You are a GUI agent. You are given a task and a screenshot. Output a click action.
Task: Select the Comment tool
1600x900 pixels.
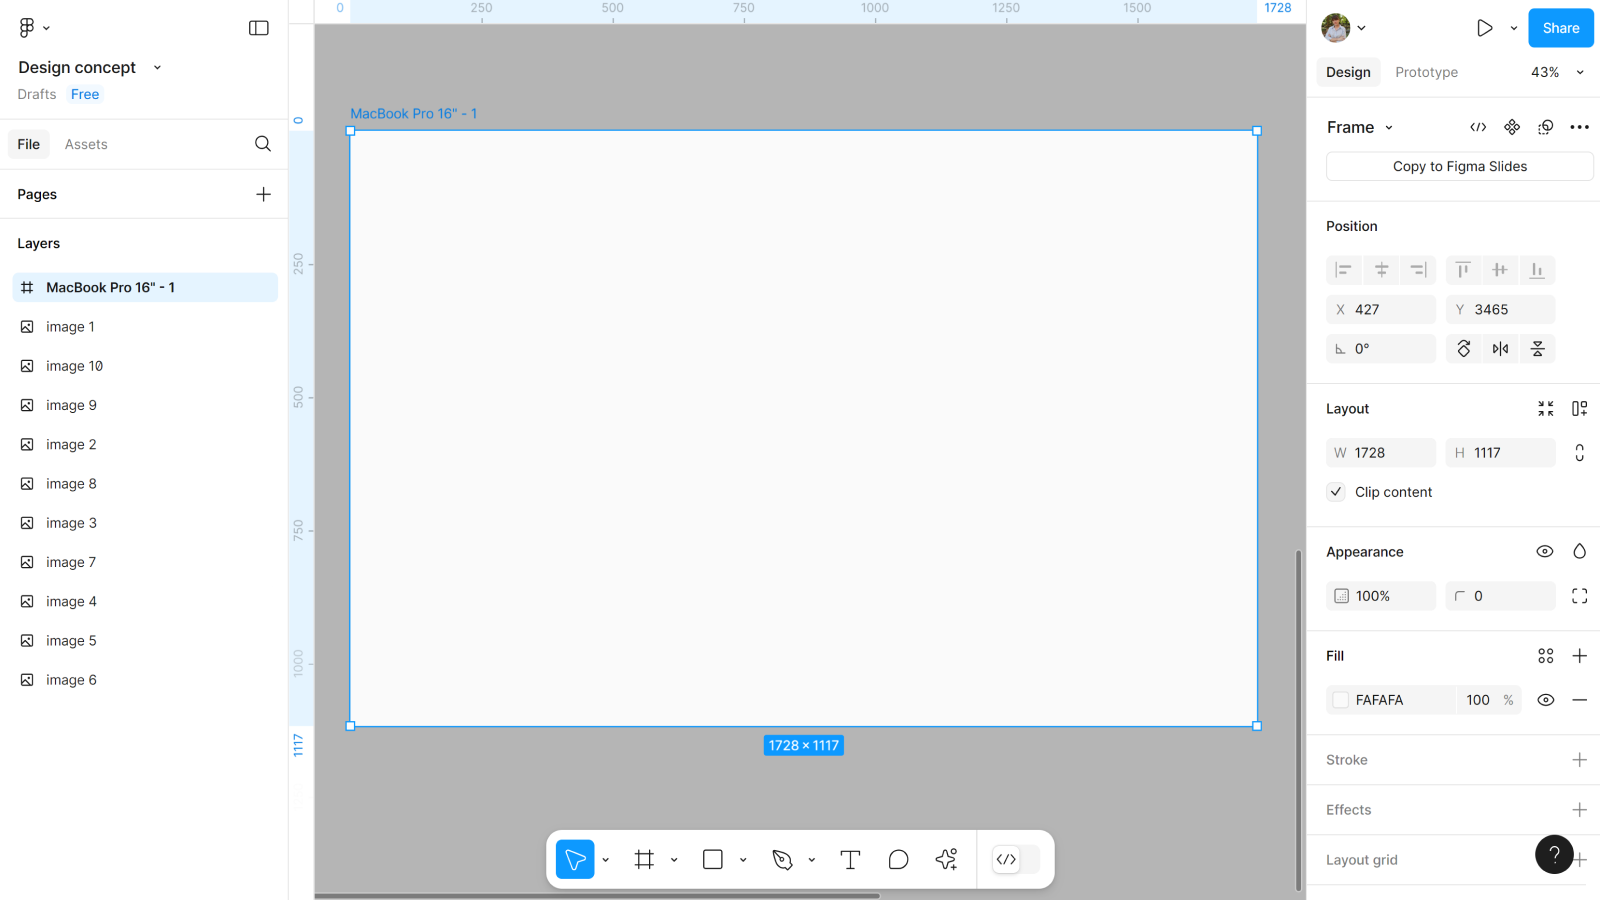pyautogui.click(x=898, y=860)
